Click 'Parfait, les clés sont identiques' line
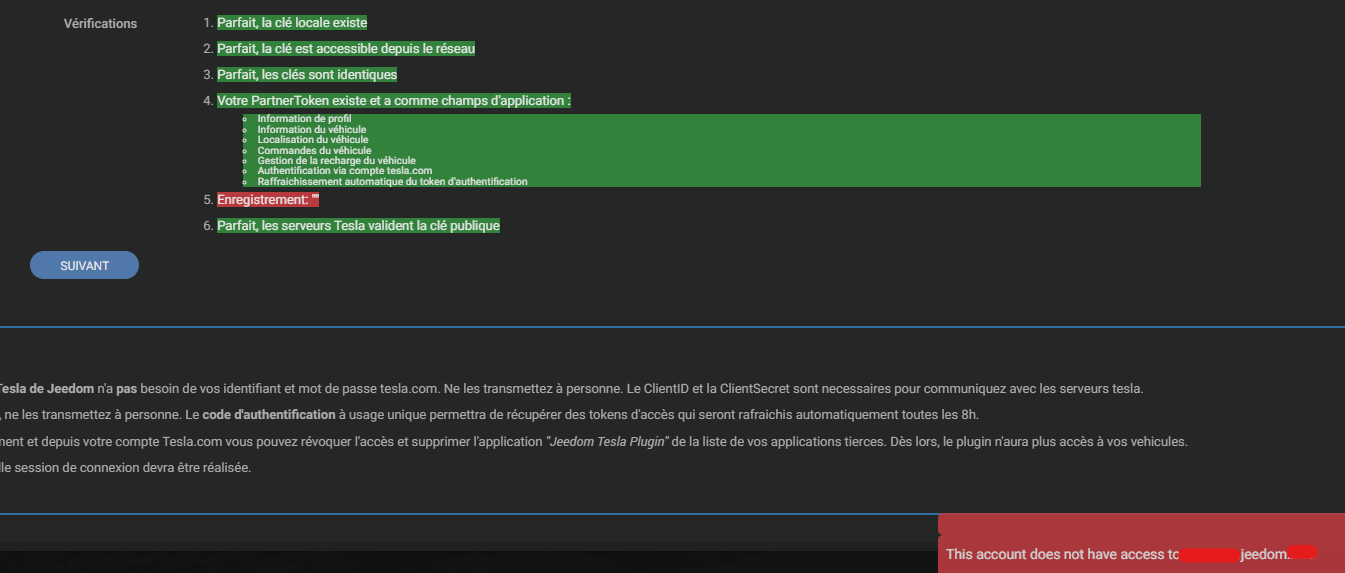 click(307, 74)
